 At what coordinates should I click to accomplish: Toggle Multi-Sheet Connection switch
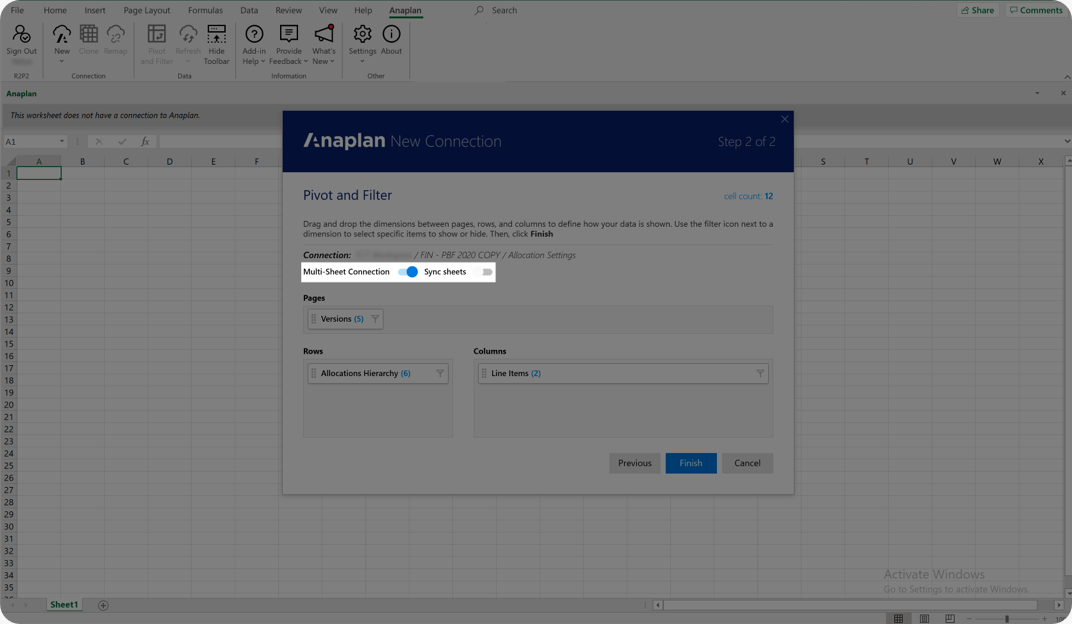click(x=408, y=272)
